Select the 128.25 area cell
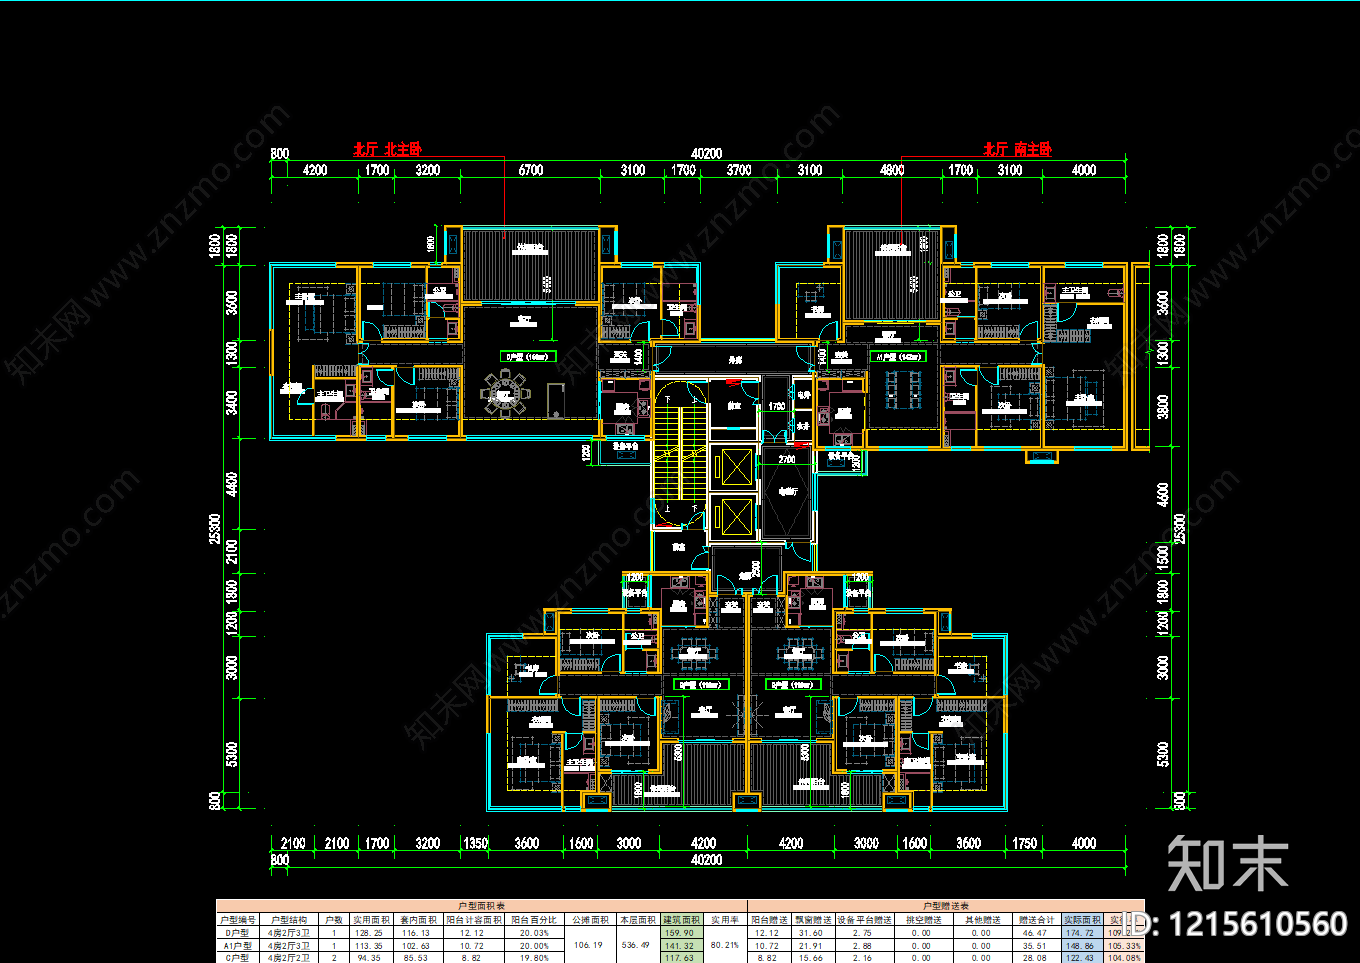Screen dimensions: 1360x963 click(x=370, y=933)
